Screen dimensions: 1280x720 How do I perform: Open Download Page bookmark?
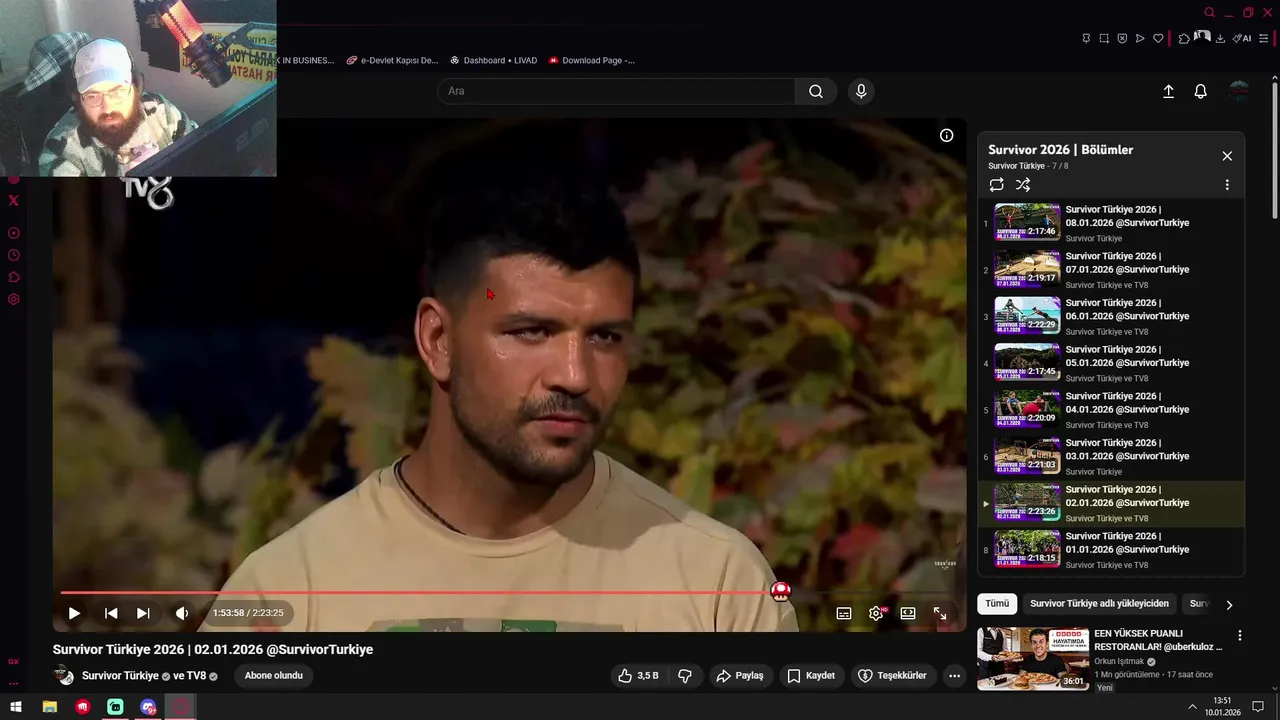[x=592, y=60]
